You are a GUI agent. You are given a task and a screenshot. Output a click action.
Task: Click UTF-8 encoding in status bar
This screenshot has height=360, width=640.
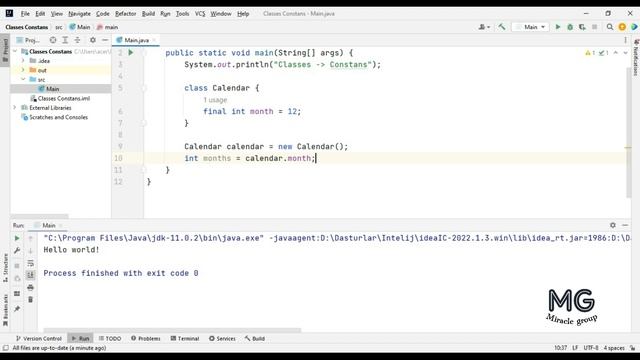click(x=591, y=348)
